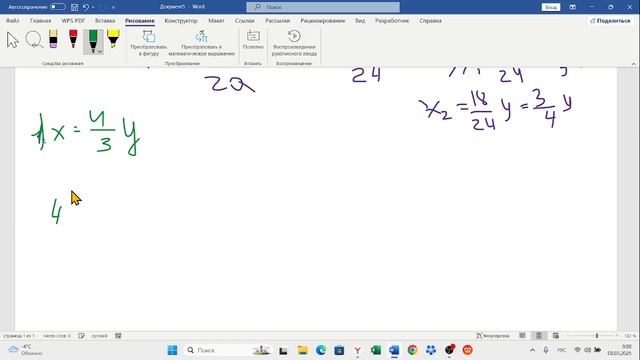Open the WPS PDF tab
The width and height of the screenshot is (640, 360).
[73, 21]
